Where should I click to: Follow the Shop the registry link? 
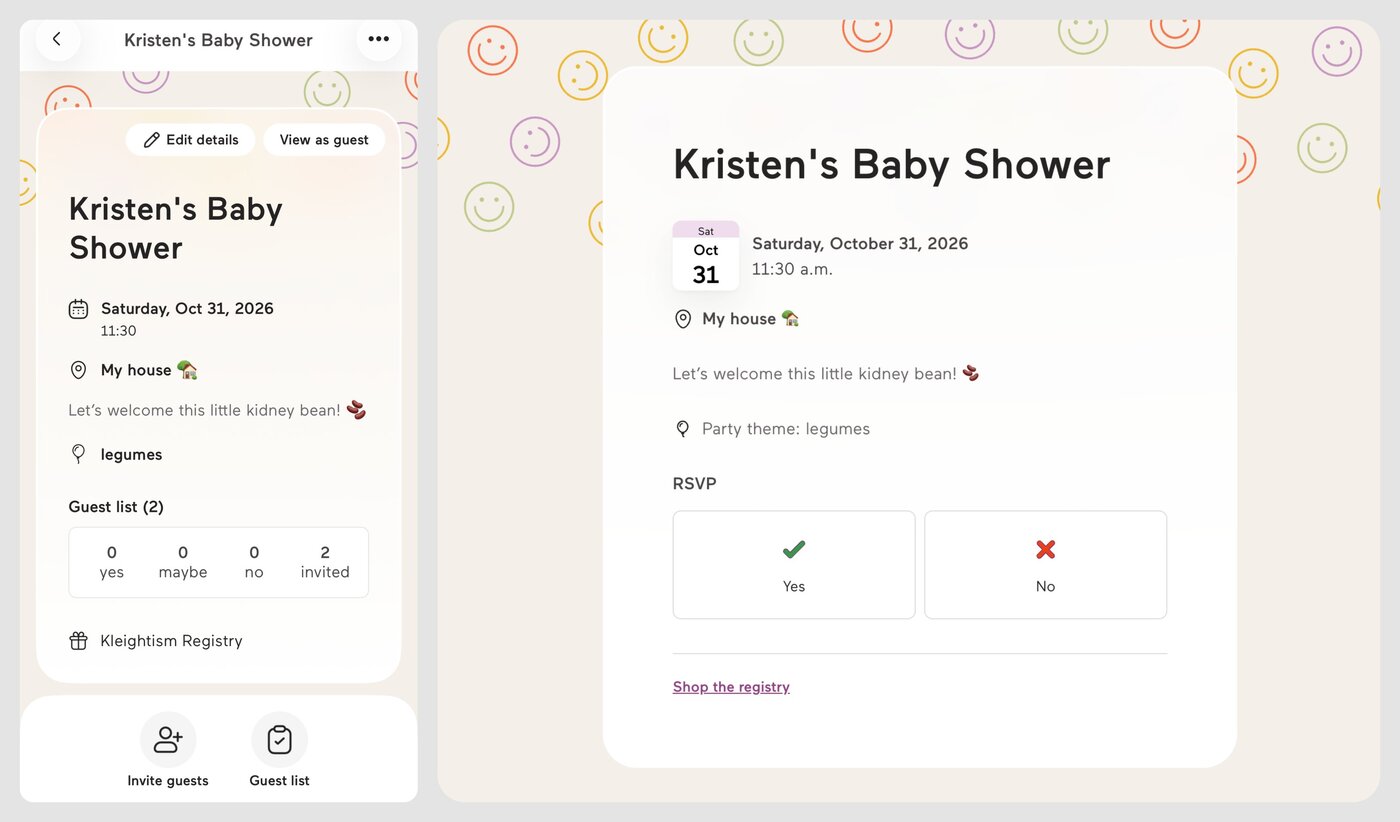pyautogui.click(x=731, y=687)
